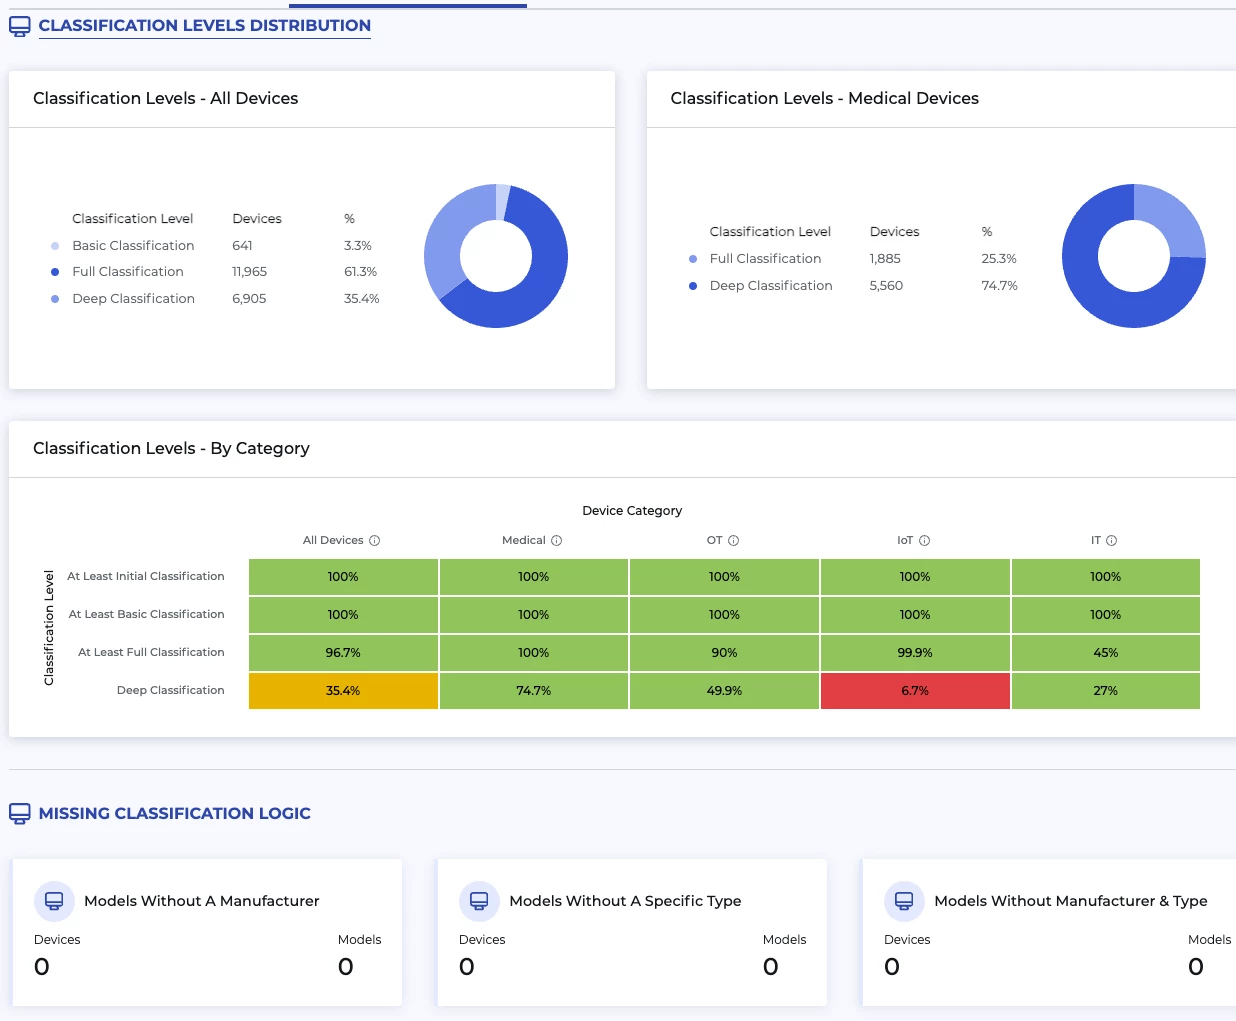This screenshot has height=1021, width=1236.
Task: Click the info icon beside IT column
Action: pos(1111,541)
